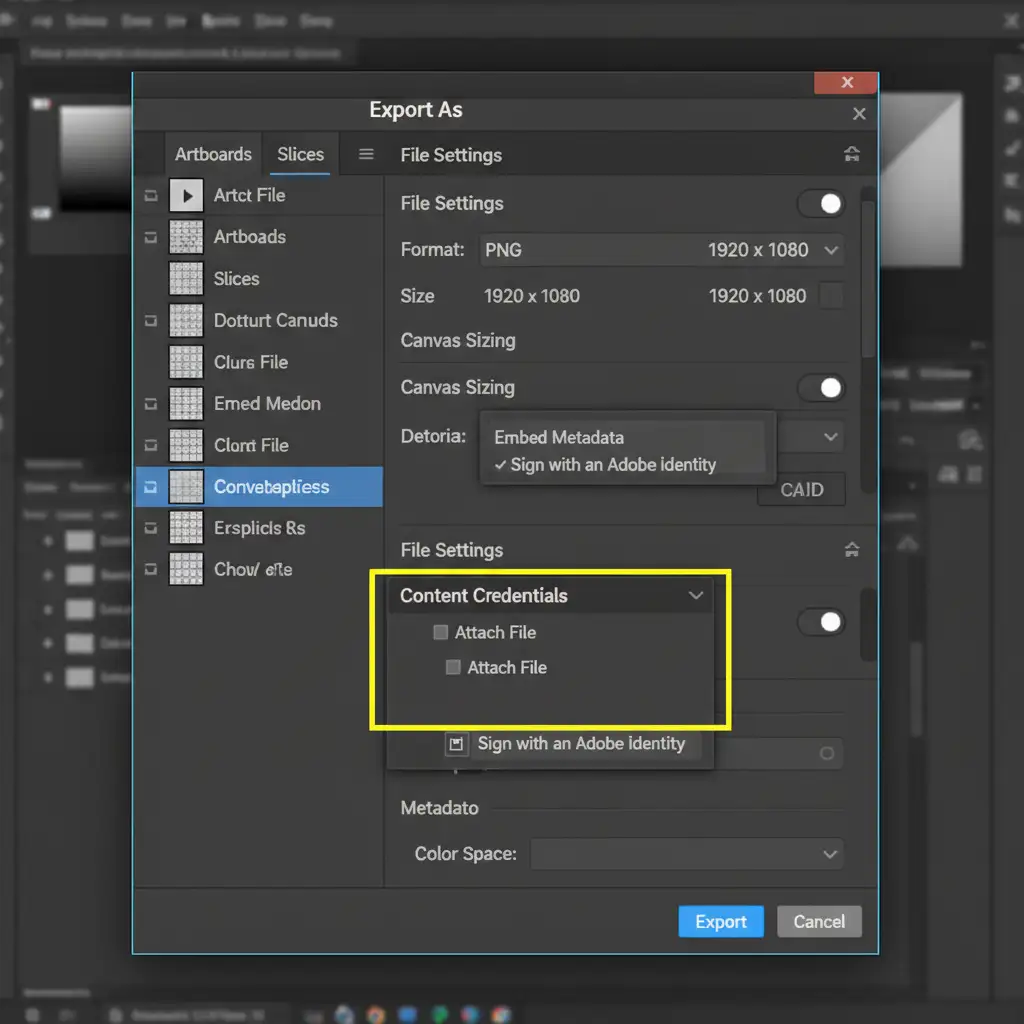The width and height of the screenshot is (1024, 1024).
Task: Click the play icon beside Artct File
Action: pos(187,195)
